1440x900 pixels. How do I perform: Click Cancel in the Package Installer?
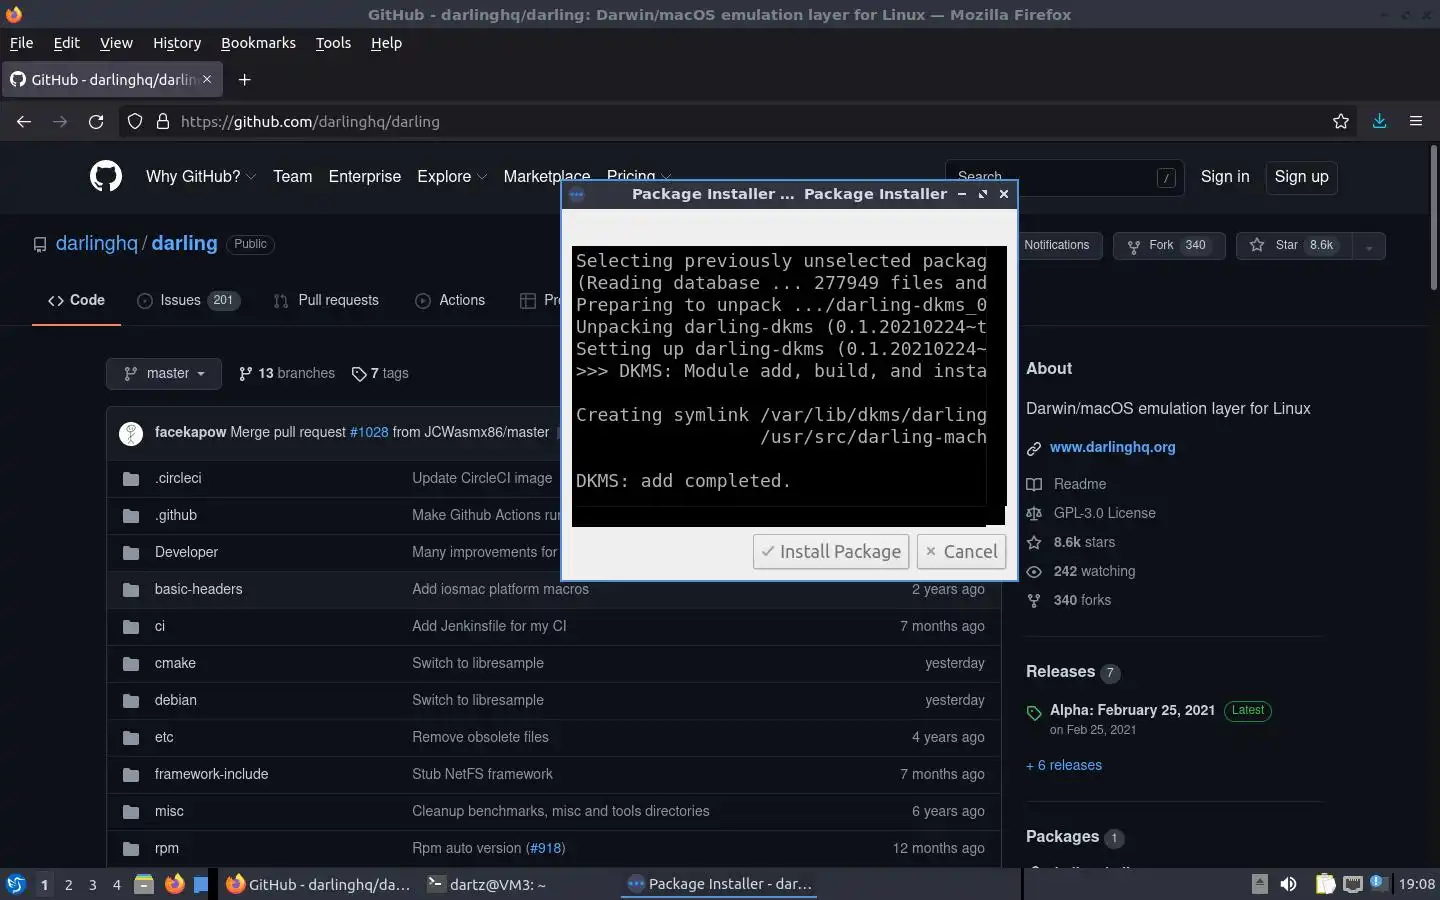(961, 551)
